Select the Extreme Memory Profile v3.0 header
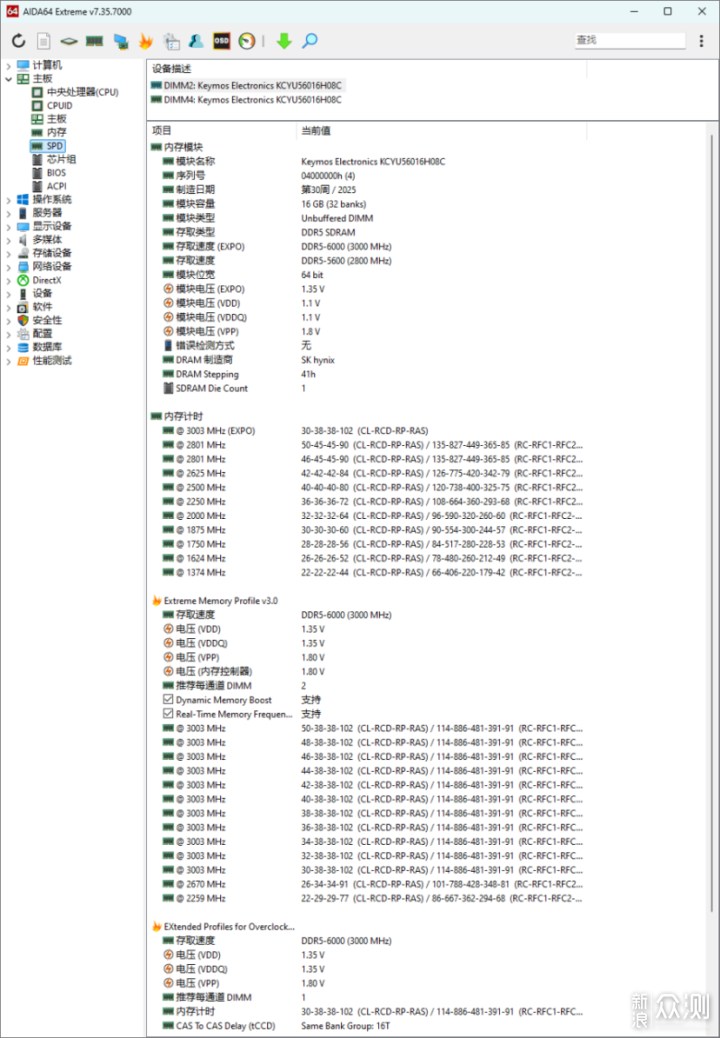The height and width of the screenshot is (1038, 720). coord(215,601)
